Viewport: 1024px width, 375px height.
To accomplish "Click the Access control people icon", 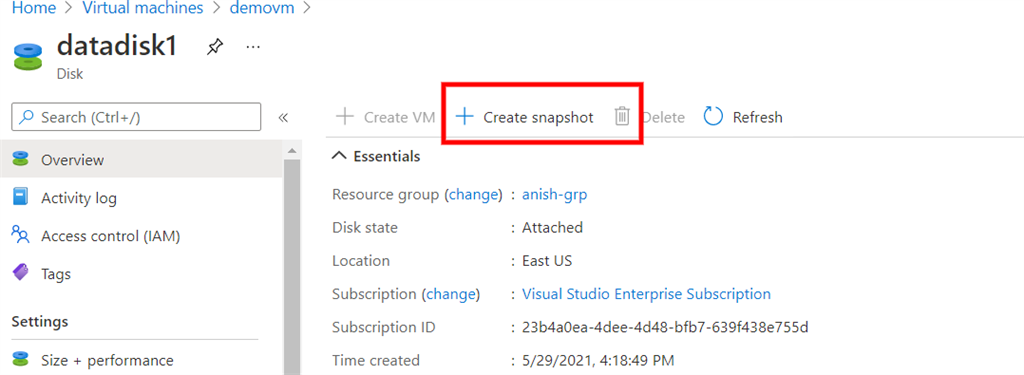I will click(x=21, y=235).
